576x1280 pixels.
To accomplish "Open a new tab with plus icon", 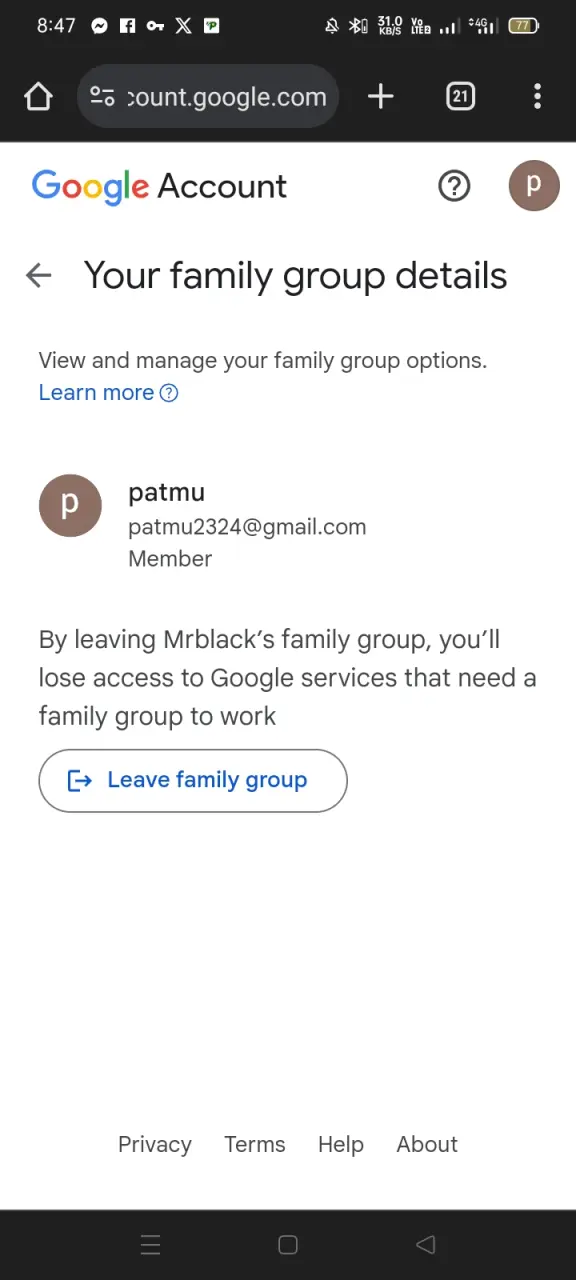I will [x=380, y=97].
